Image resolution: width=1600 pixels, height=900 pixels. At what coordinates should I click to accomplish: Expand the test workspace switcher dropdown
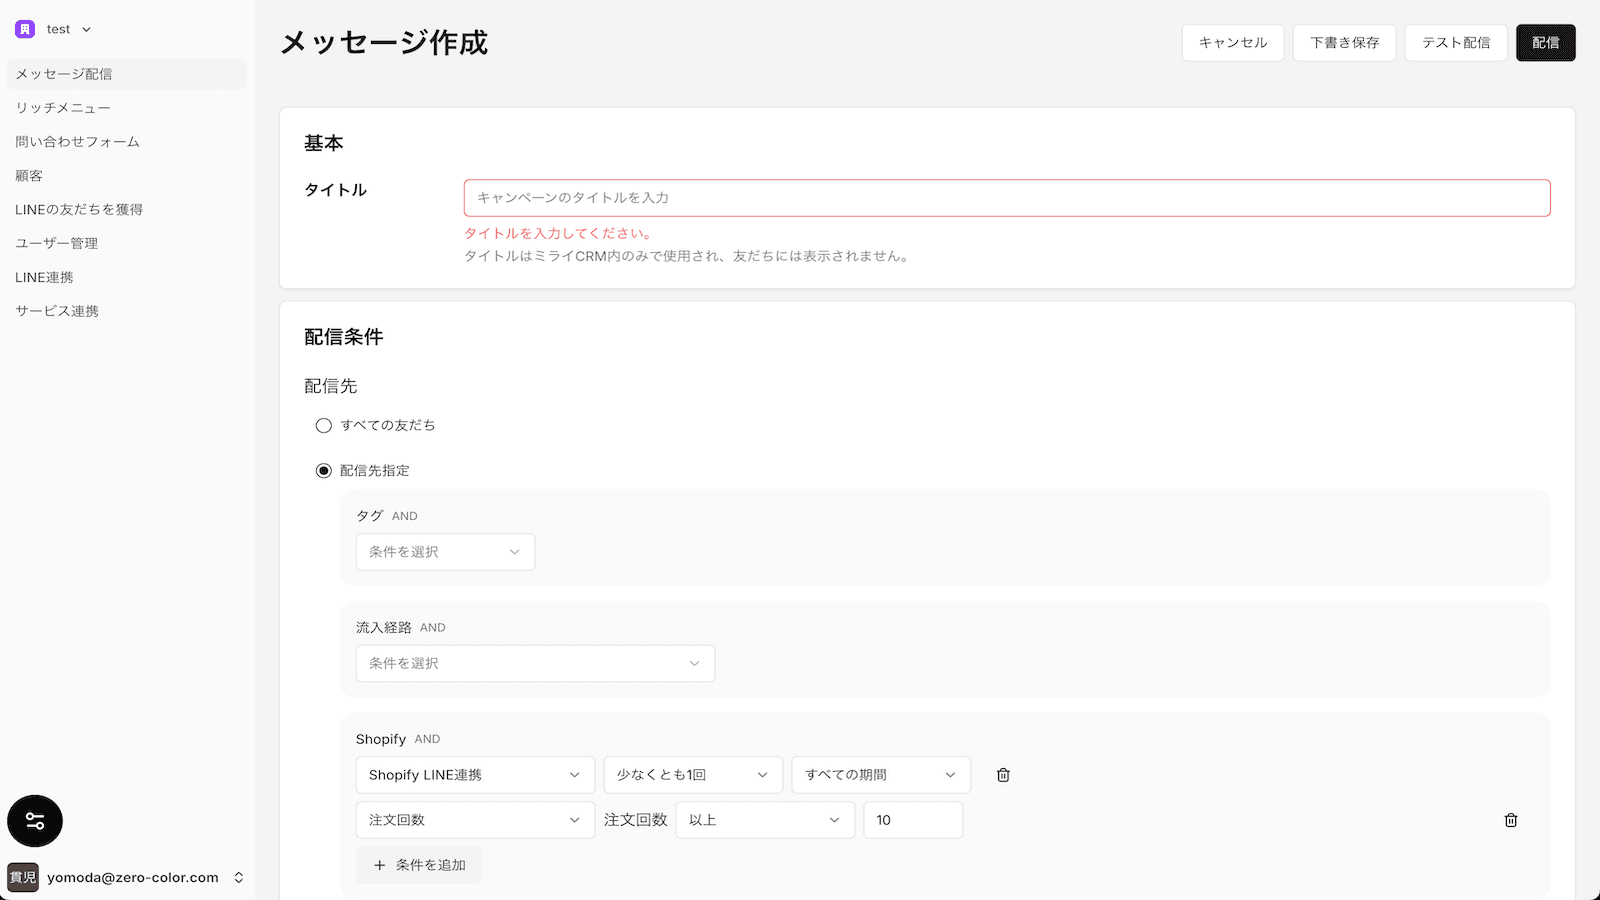85,28
